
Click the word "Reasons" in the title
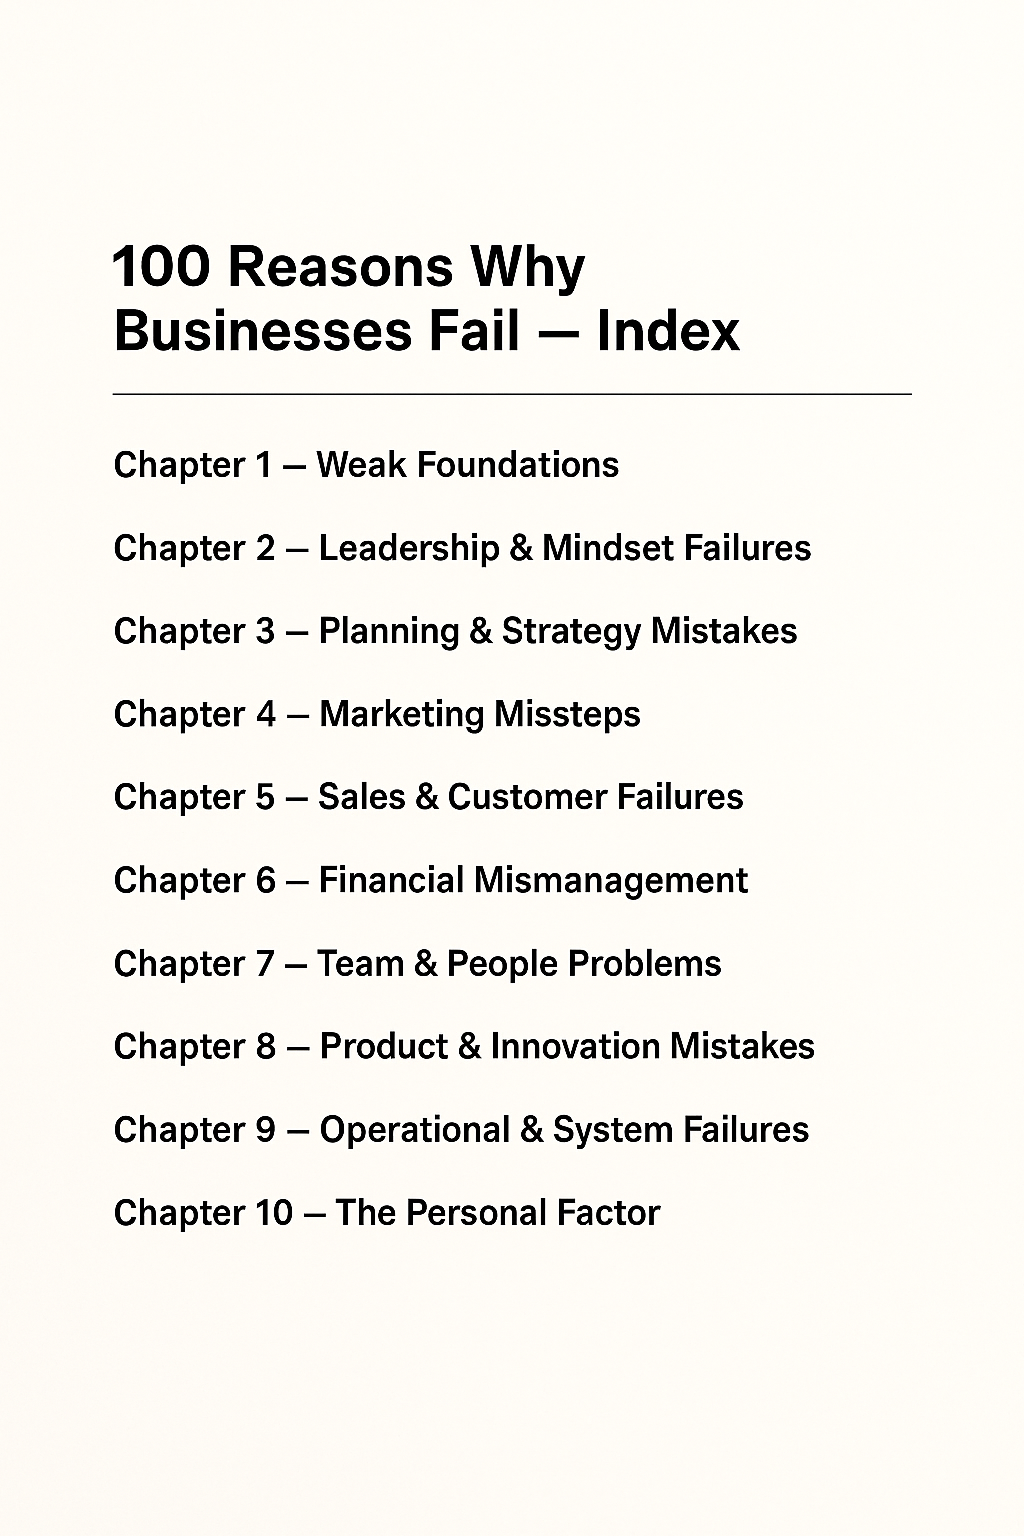point(342,267)
